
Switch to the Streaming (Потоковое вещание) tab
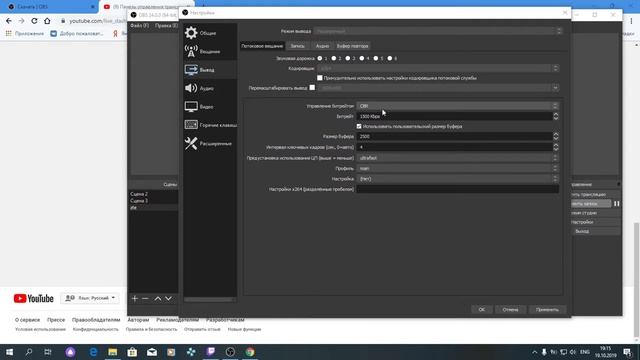[262, 46]
